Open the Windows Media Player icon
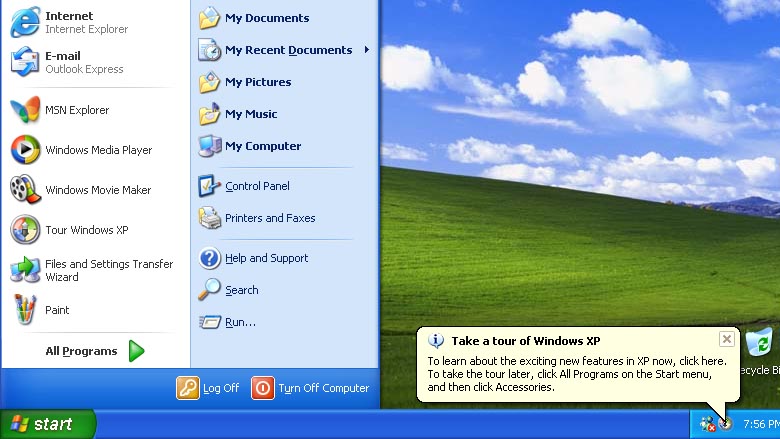 coord(25,150)
